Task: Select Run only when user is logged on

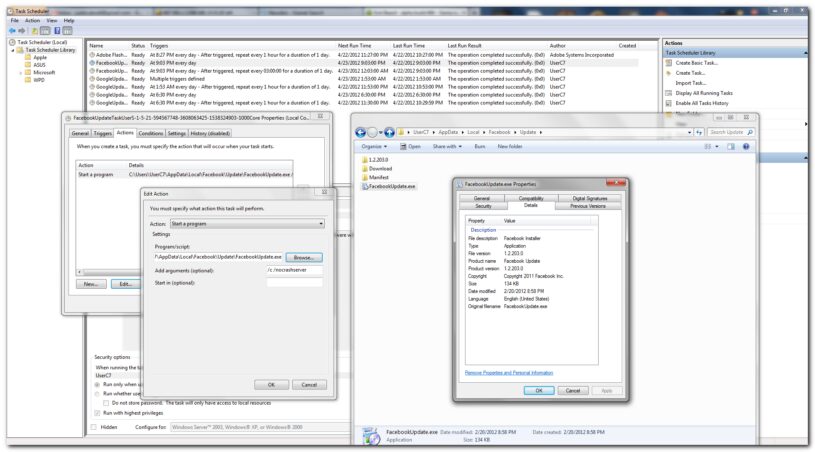Action: 97,384
